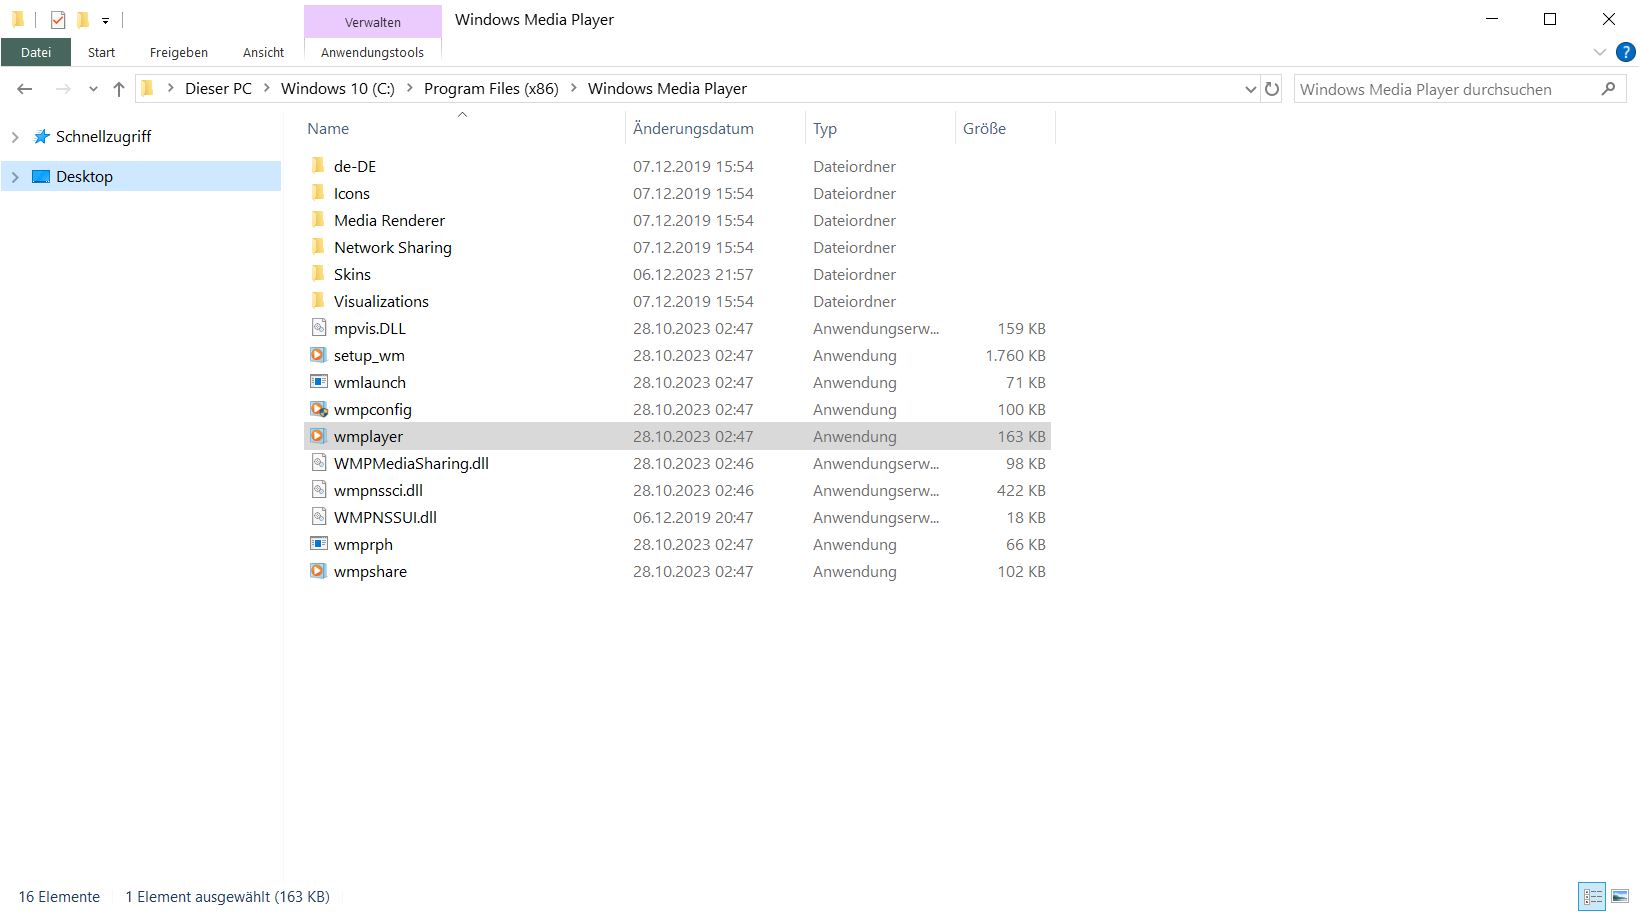Click the 422 KB size cell

pyautogui.click(x=1021, y=491)
